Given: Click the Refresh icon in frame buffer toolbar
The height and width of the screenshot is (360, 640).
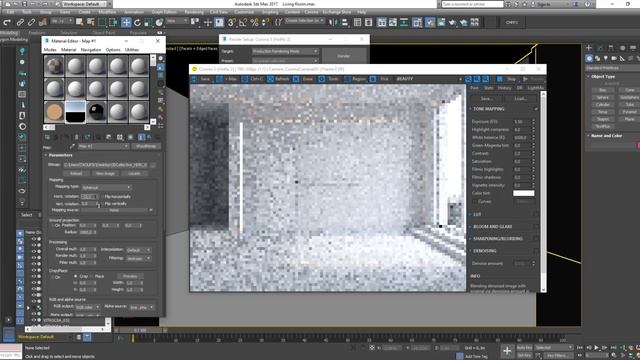Looking at the screenshot, I should [270, 79].
